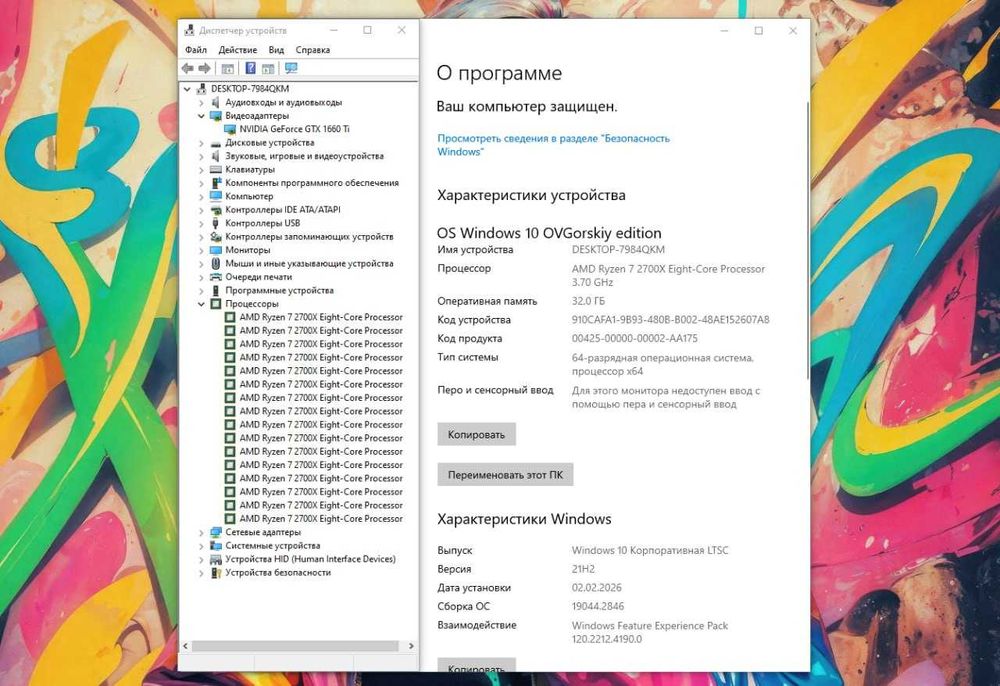Select the Дисковые устройства label
The image size is (1000, 686).
pyautogui.click(x=269, y=143)
